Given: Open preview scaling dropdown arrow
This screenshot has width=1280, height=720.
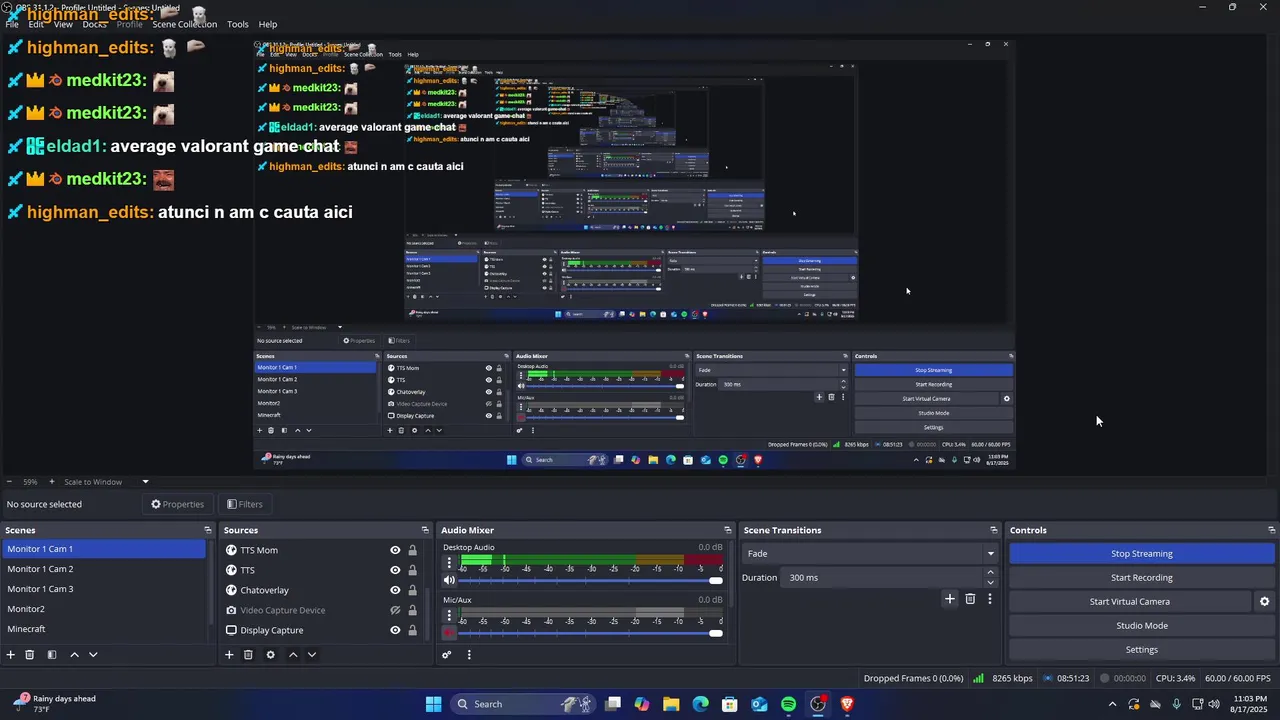Looking at the screenshot, I should pos(145,482).
